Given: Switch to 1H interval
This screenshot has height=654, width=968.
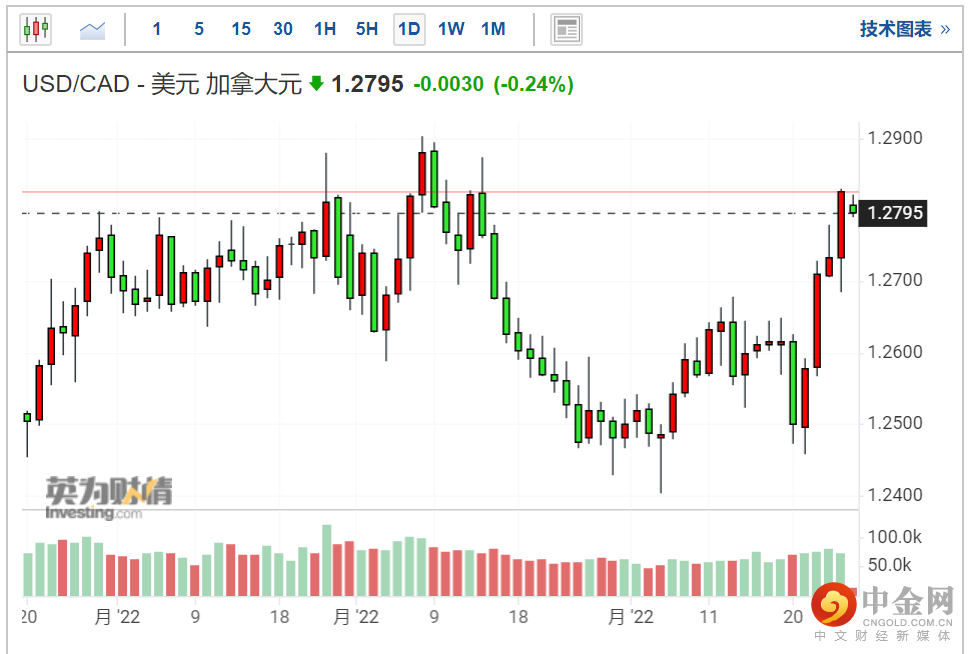Looking at the screenshot, I should (x=325, y=29).
